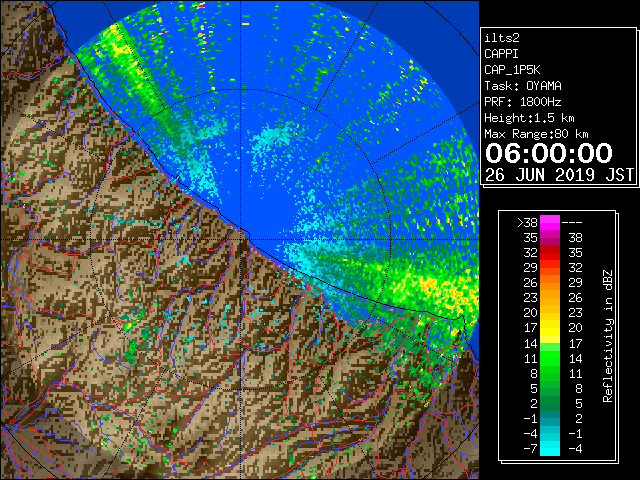Viewport: 640px width, 480px height.
Task: Click the '---' legend label
Action: point(572,223)
